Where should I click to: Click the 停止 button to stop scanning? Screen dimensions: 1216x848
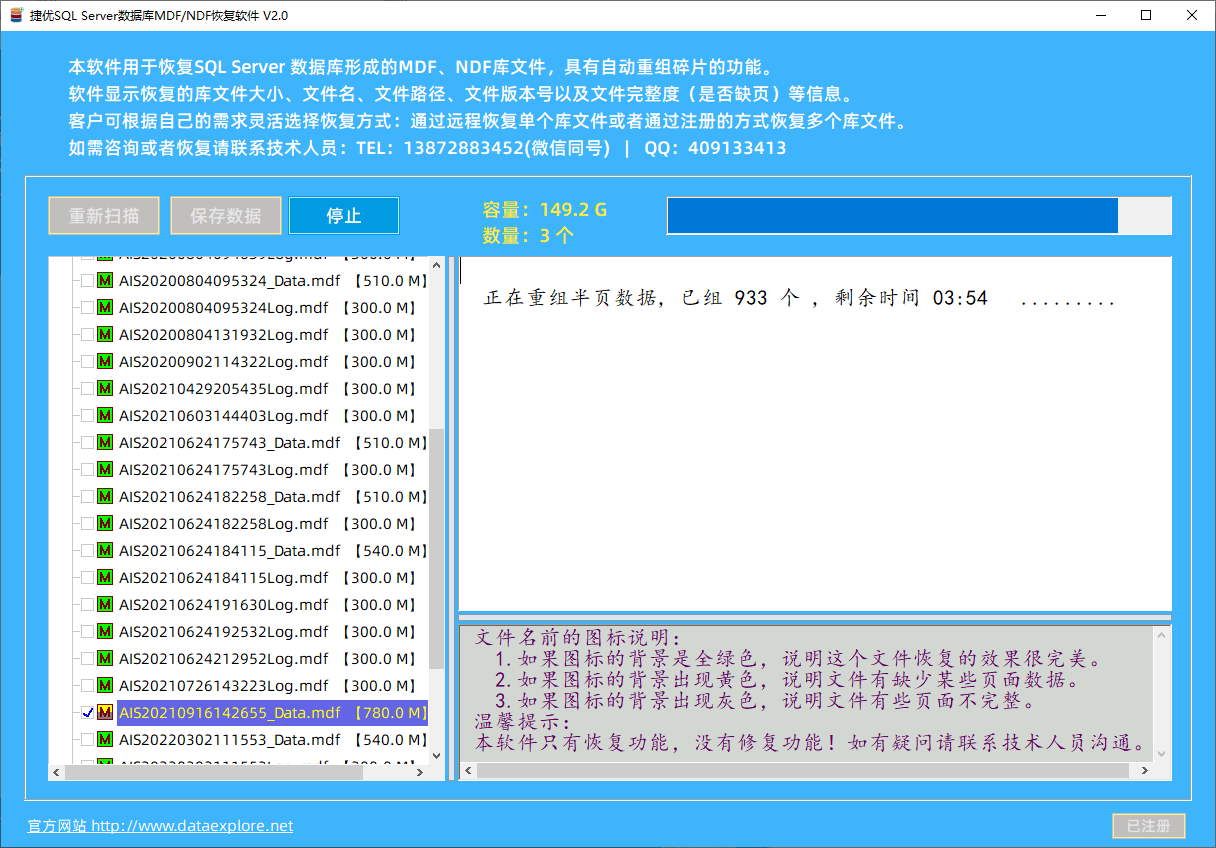point(344,216)
